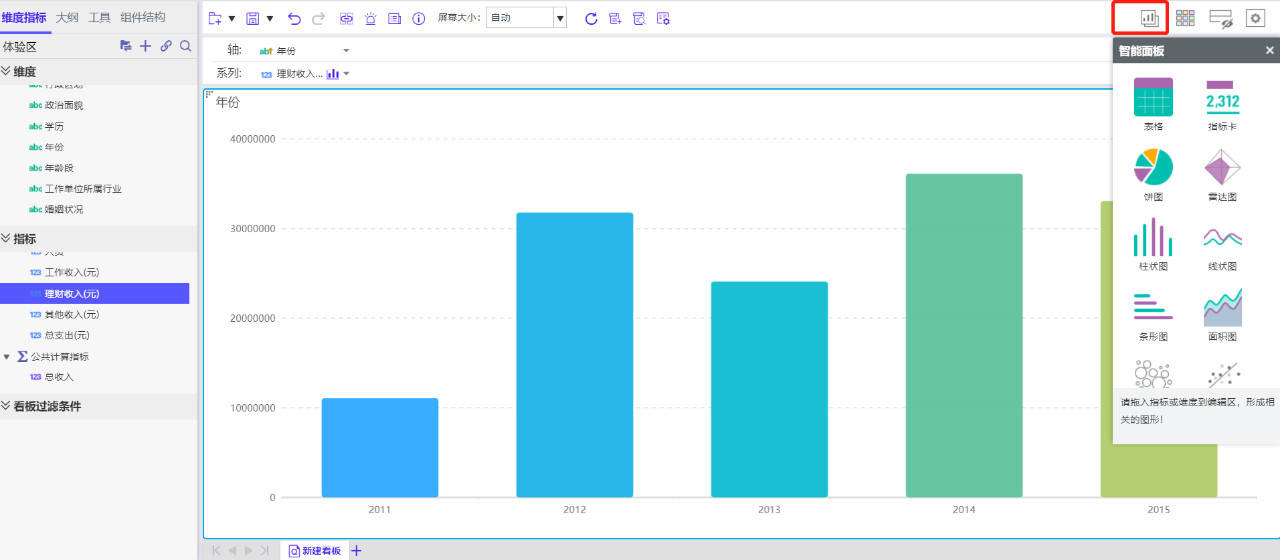Viewport: 1280px width, 560px height.
Task: Switch to the 大纲 tab
Action: [x=67, y=17]
